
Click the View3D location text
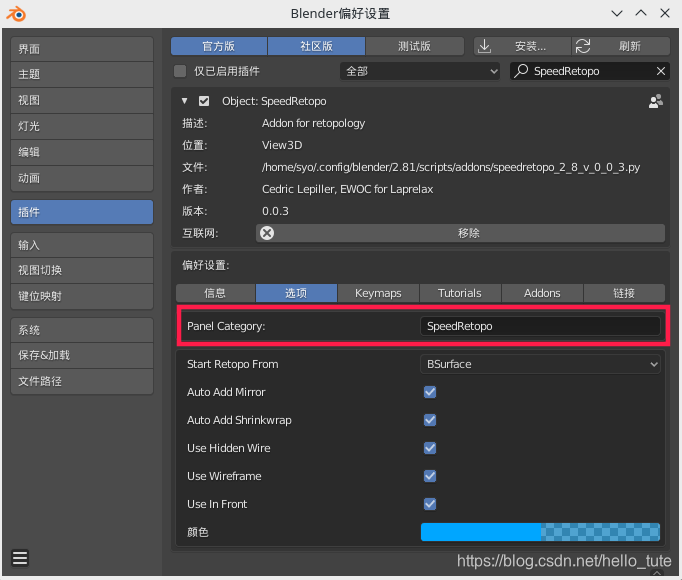point(282,145)
